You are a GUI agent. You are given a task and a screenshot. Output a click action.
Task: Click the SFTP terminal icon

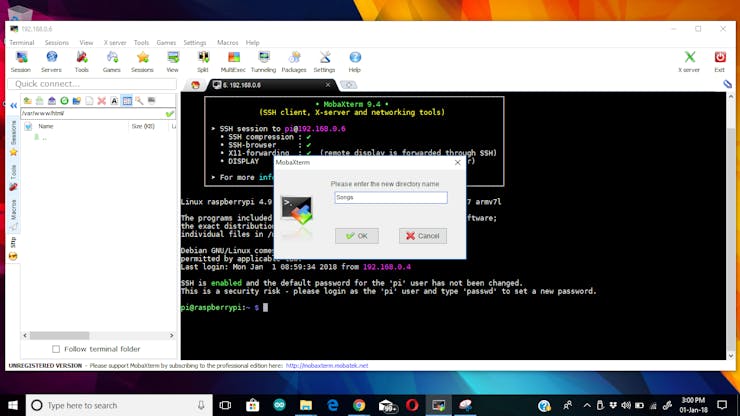[x=151, y=101]
